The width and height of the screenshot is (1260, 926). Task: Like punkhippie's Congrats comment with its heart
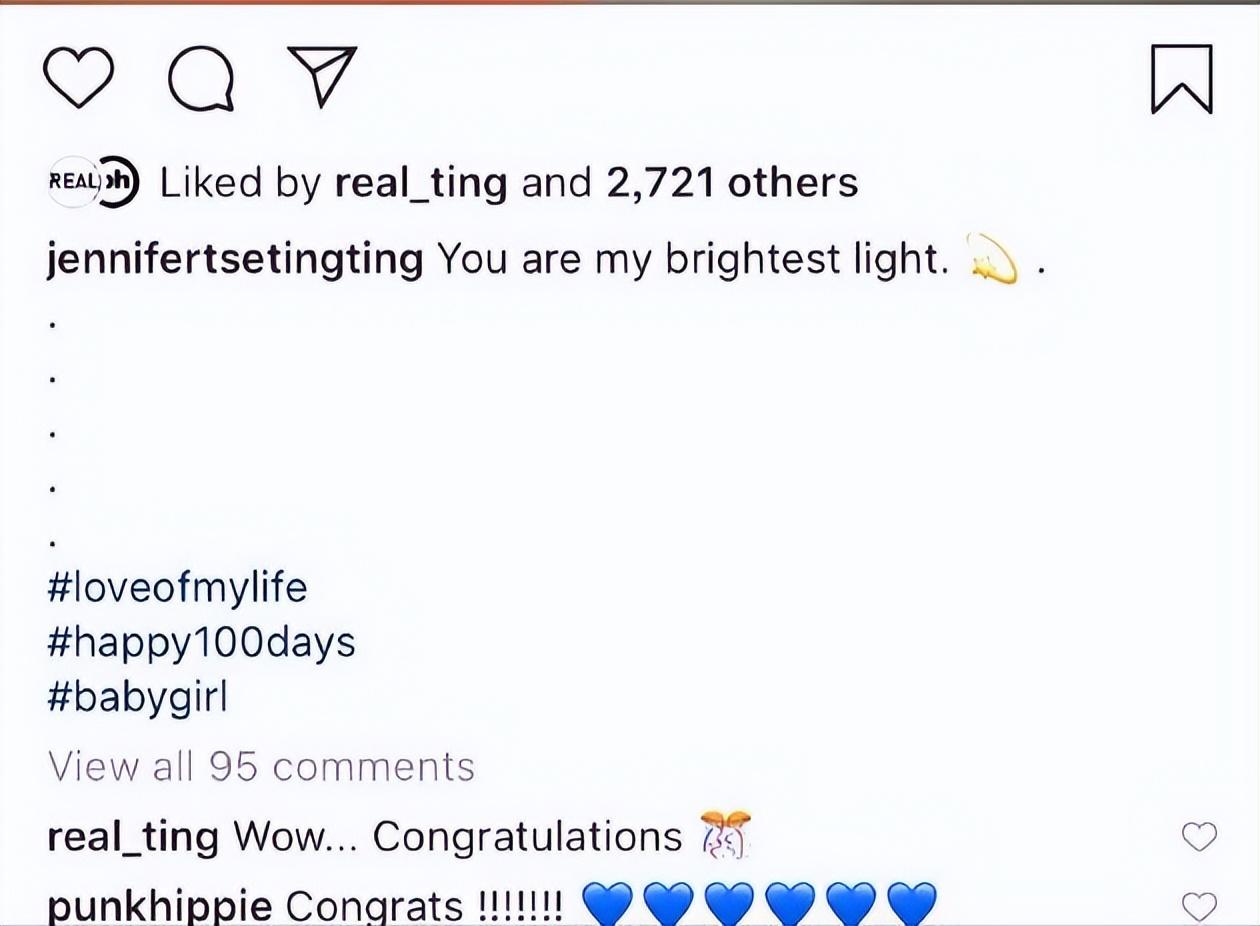pos(1199,906)
